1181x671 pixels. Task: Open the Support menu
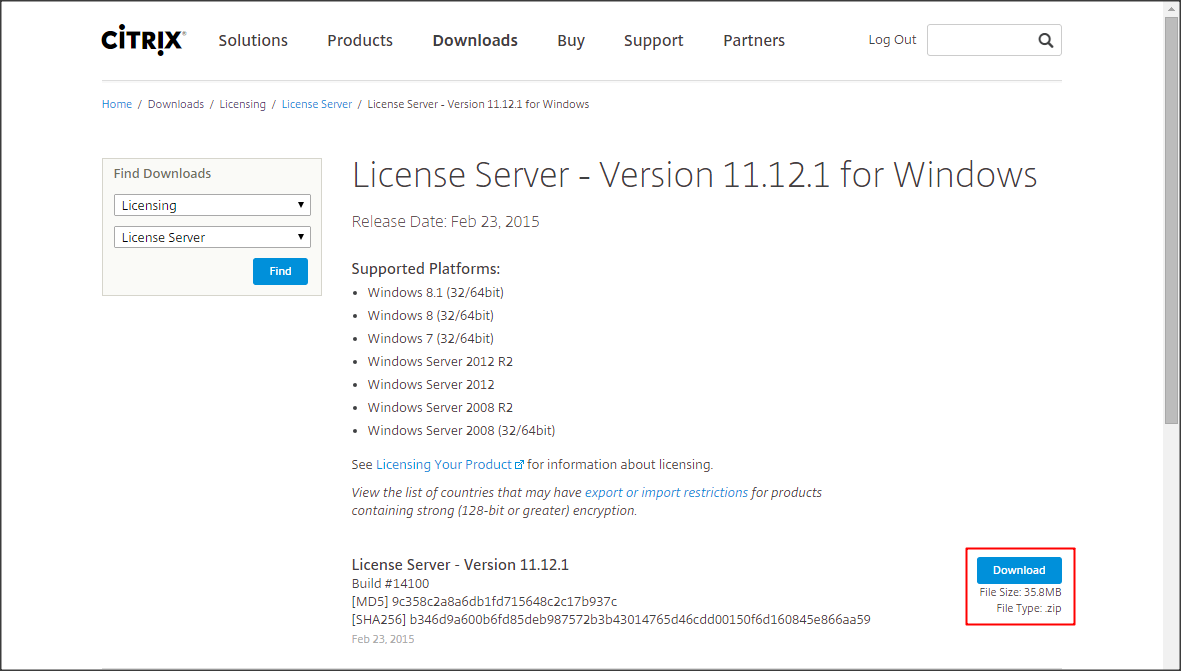(x=653, y=40)
